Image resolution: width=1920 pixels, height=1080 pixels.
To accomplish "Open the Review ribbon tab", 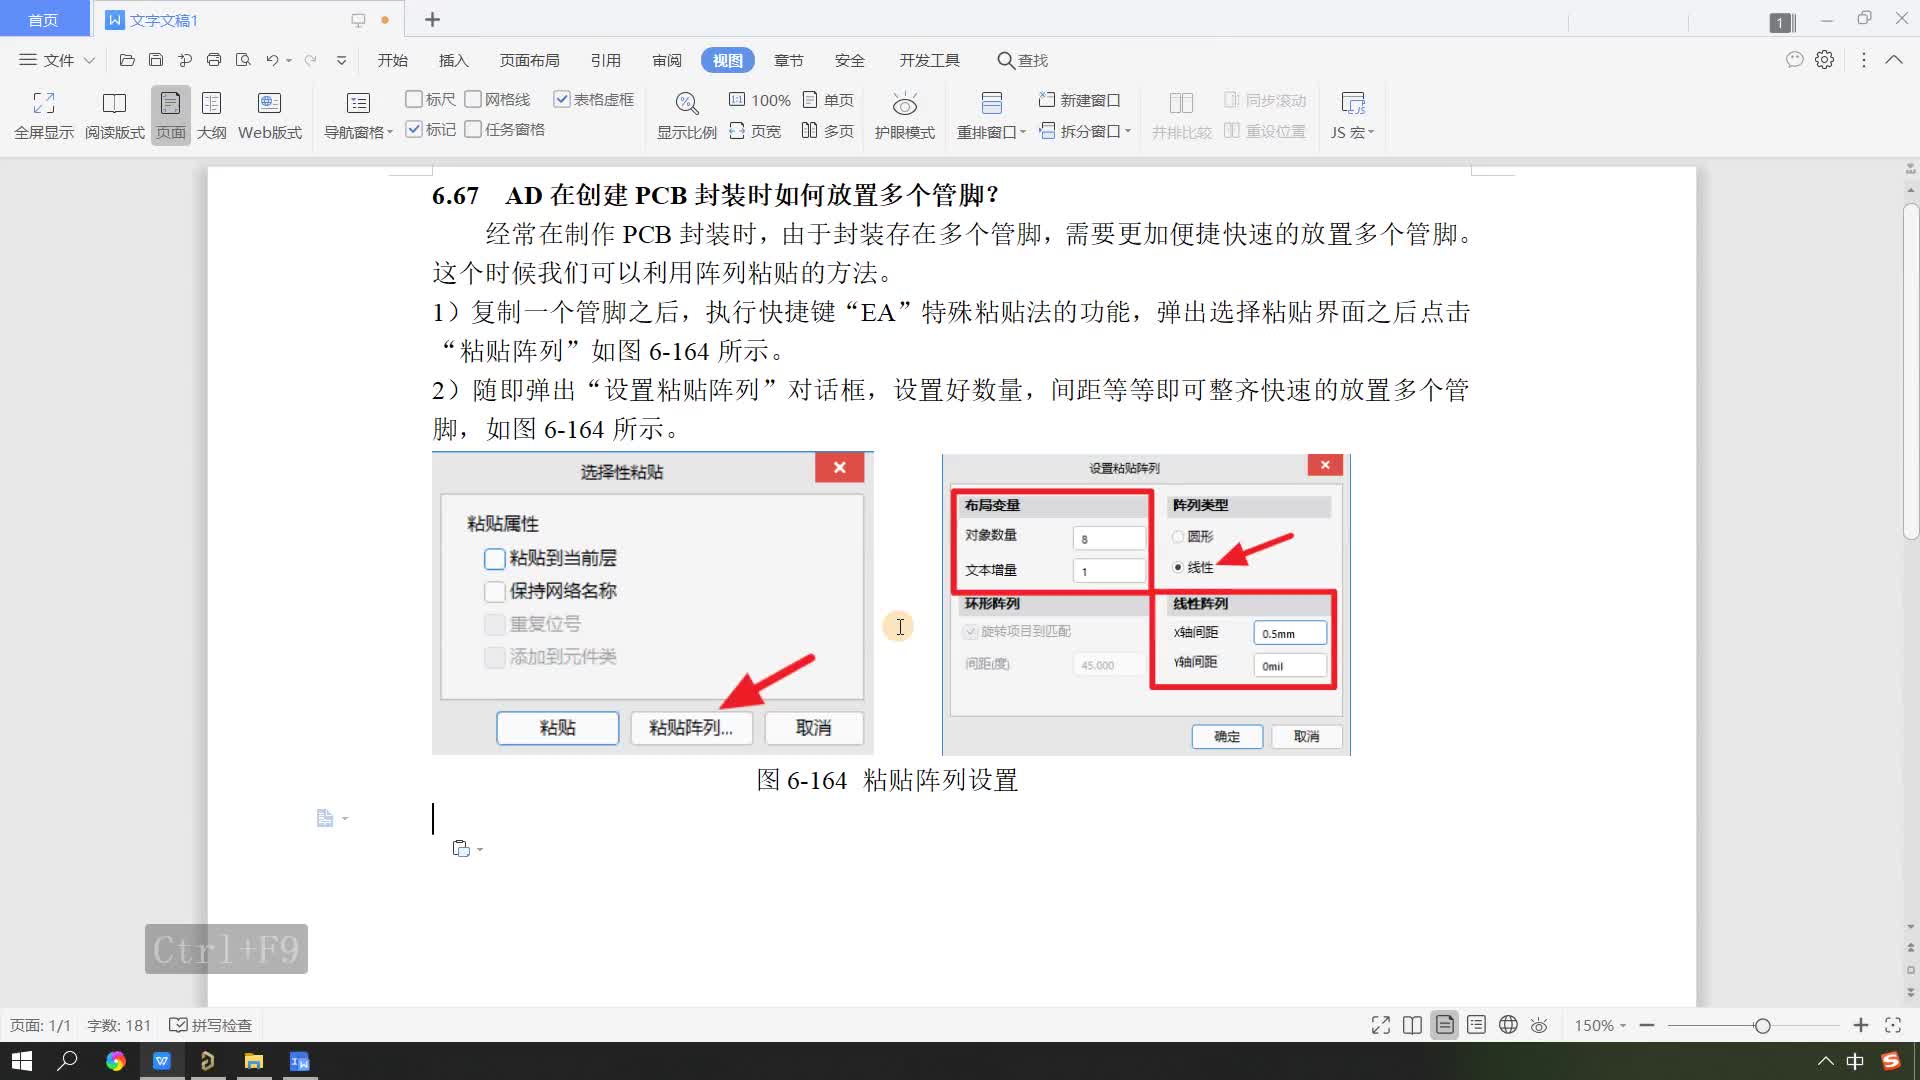I will click(x=666, y=60).
